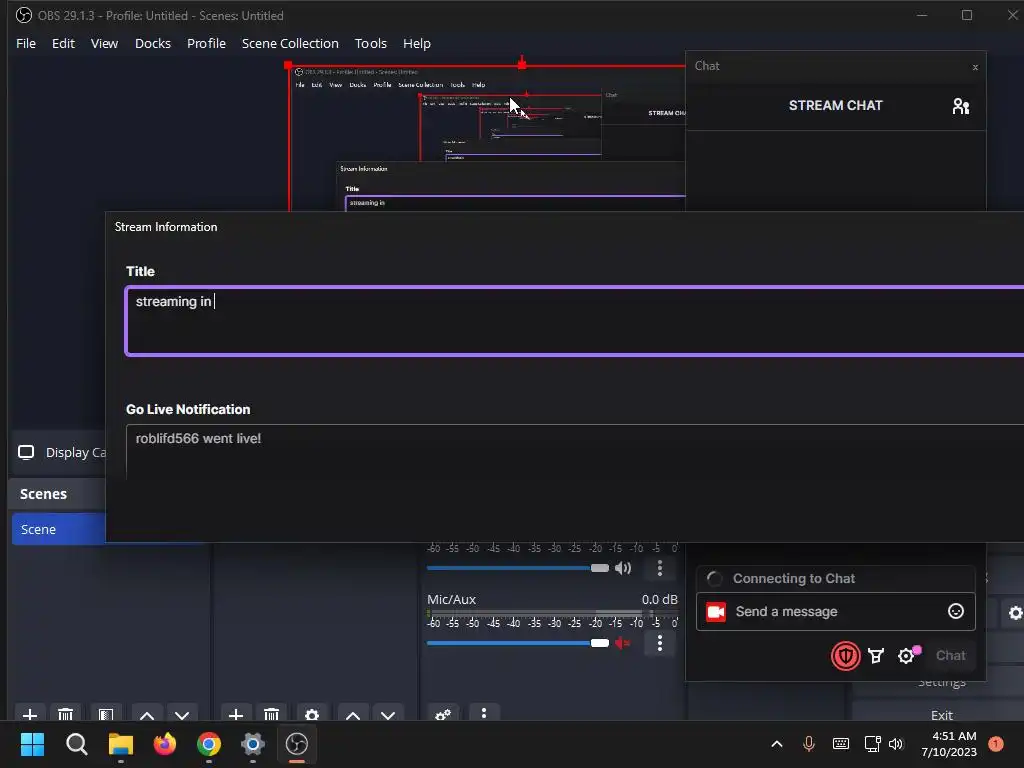The width and height of the screenshot is (1024, 768).
Task: Click the Stream Information dock title
Action: tap(166, 227)
